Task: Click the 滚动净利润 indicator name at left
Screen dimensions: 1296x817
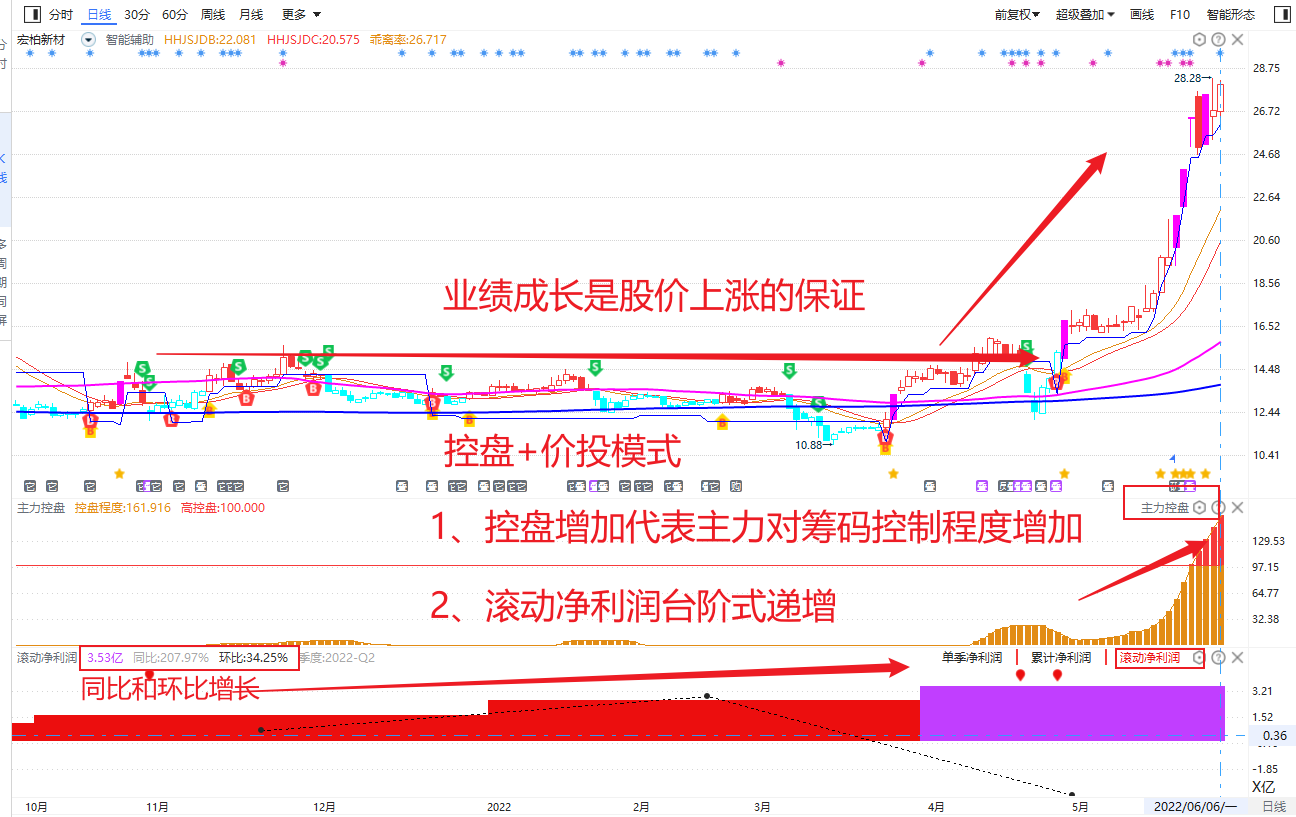Action: [x=47, y=658]
